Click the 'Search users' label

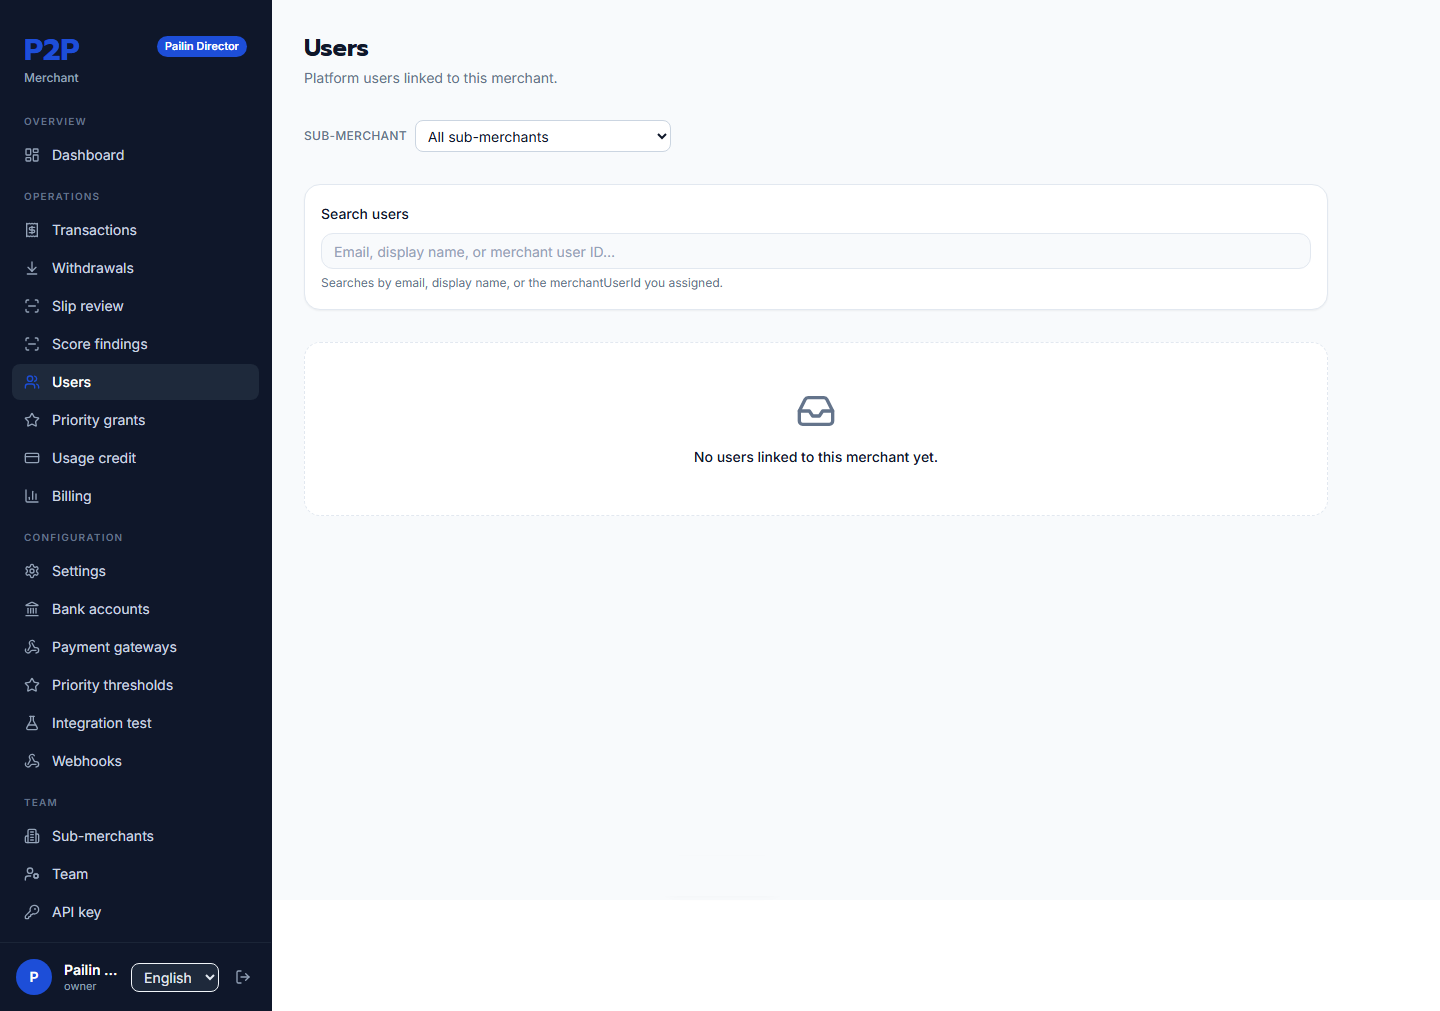[x=365, y=214]
